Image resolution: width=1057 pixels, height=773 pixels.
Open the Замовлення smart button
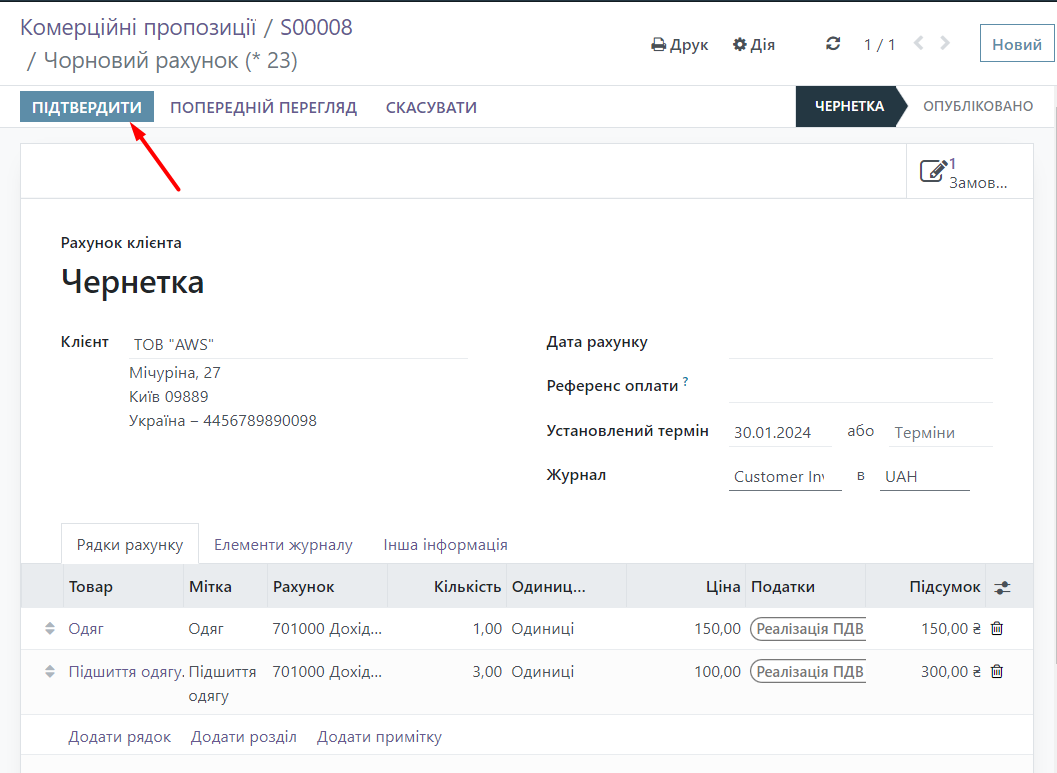tap(968, 172)
